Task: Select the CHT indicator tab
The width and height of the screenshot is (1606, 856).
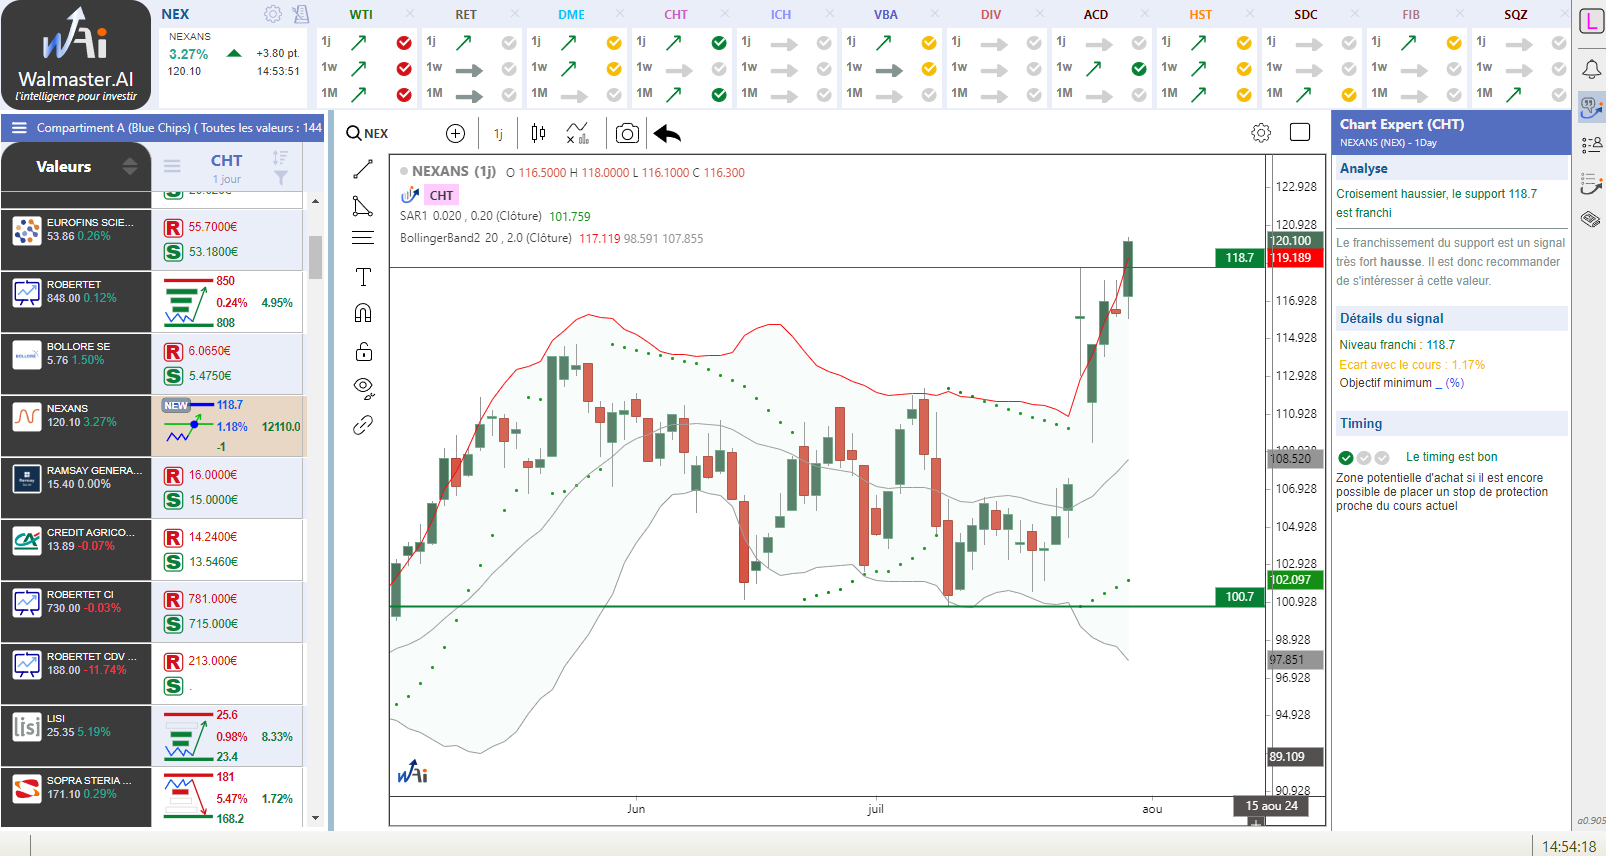Action: (x=676, y=15)
